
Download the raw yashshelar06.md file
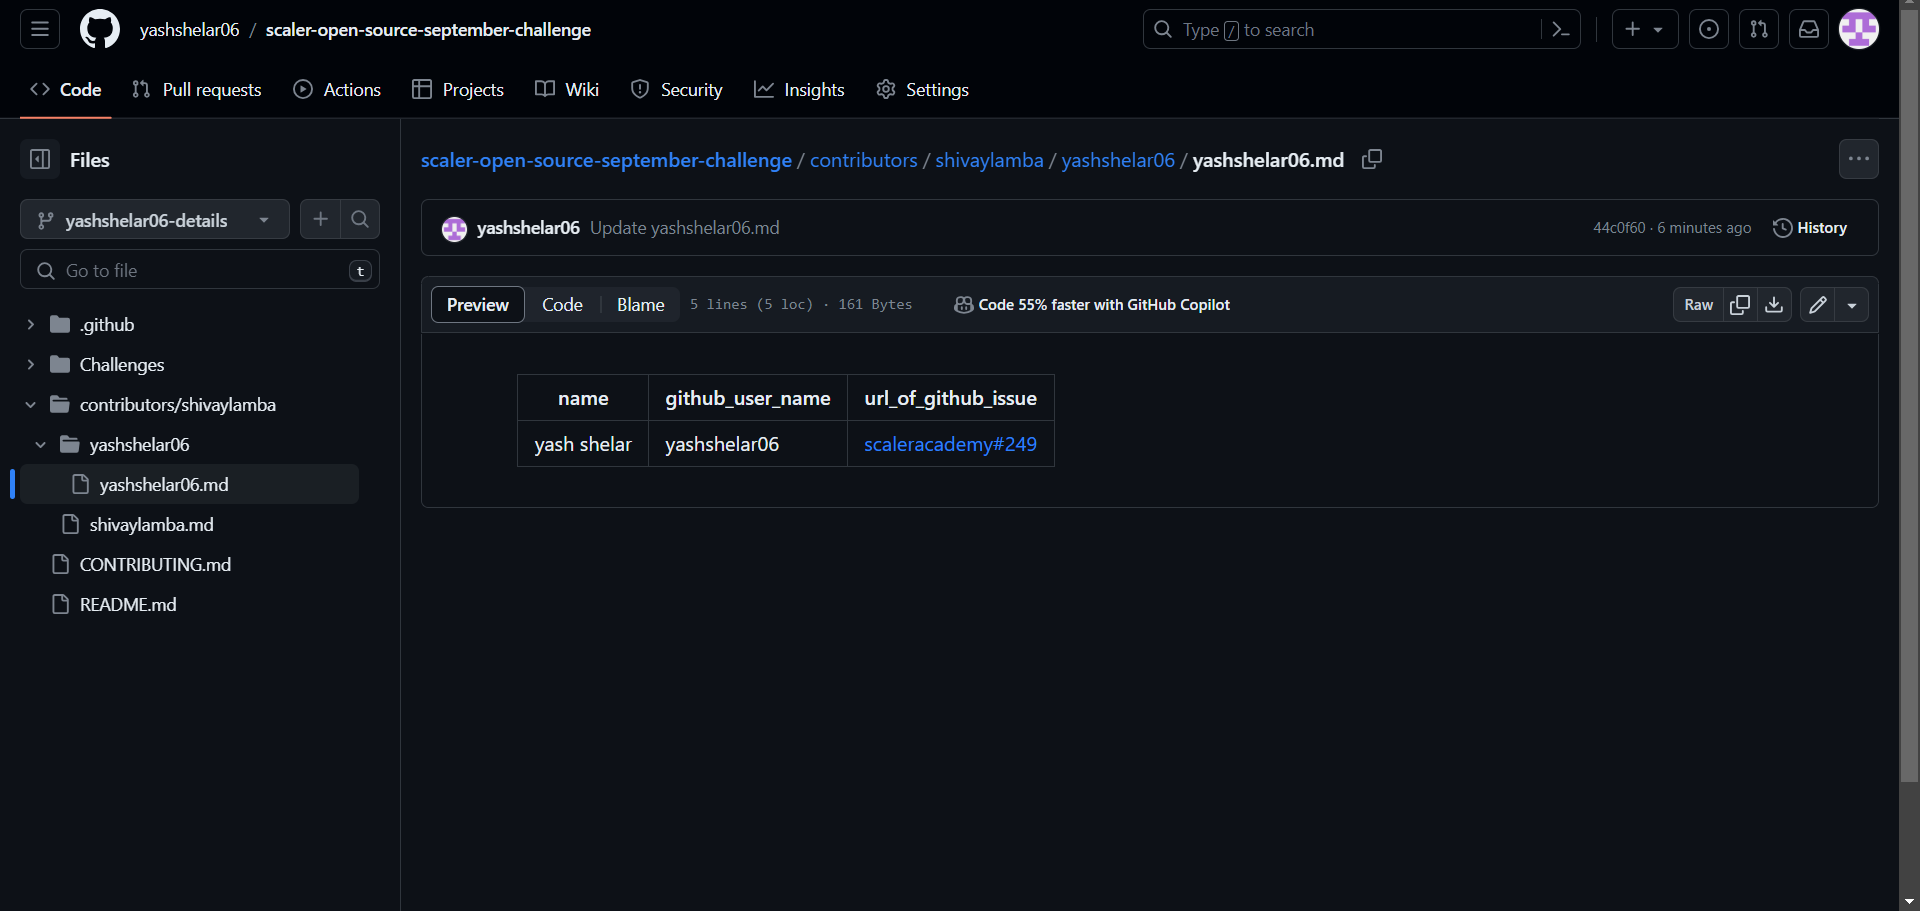[1774, 304]
